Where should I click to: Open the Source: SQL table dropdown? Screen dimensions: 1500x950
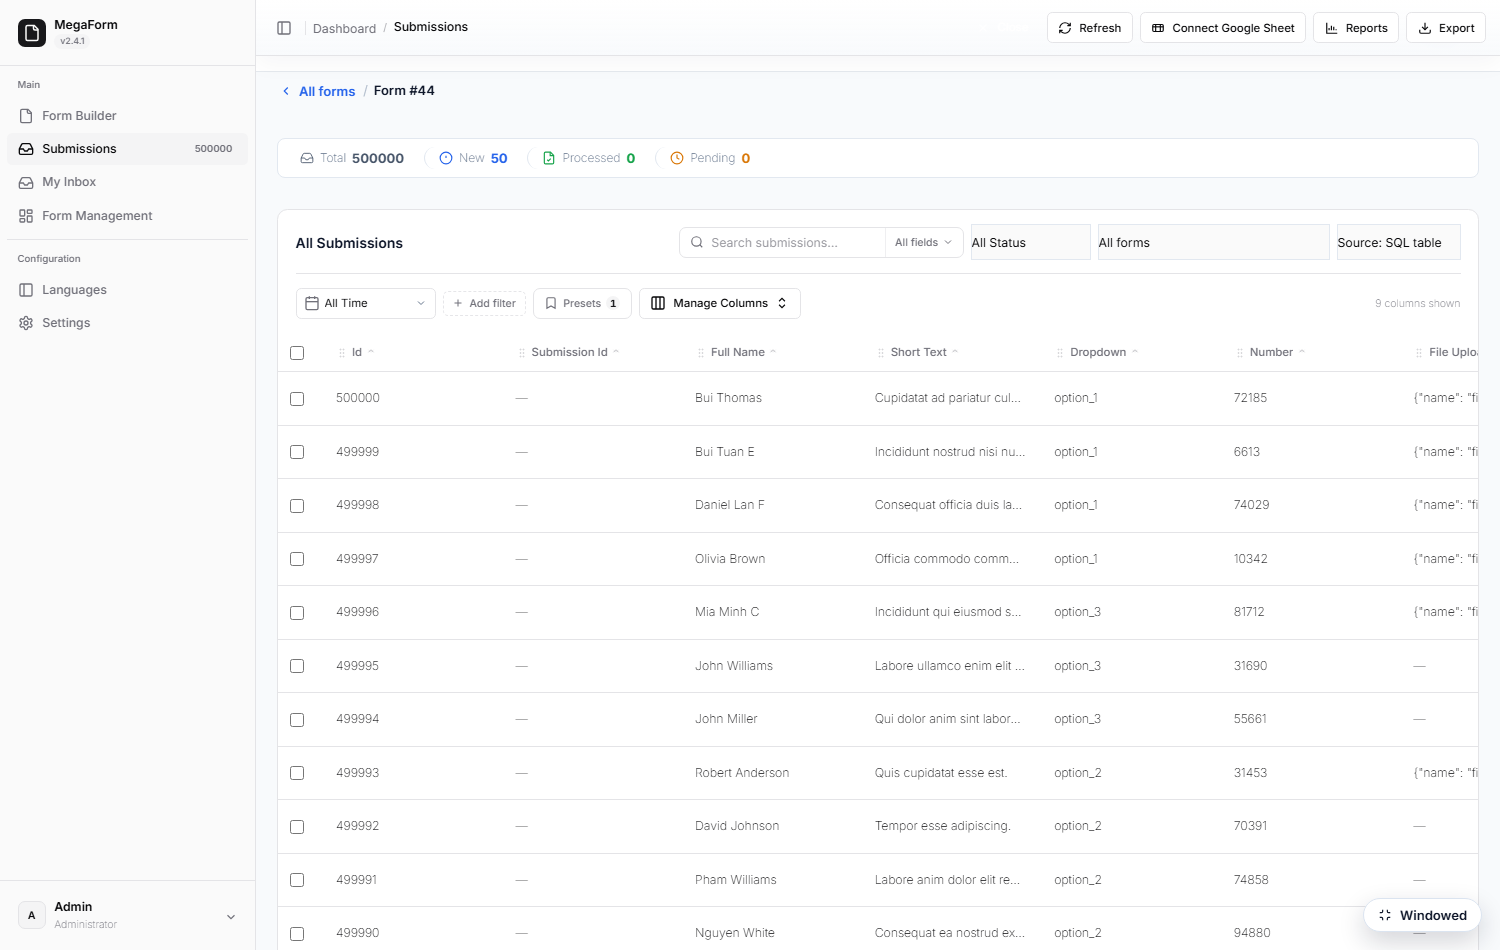[1399, 243]
